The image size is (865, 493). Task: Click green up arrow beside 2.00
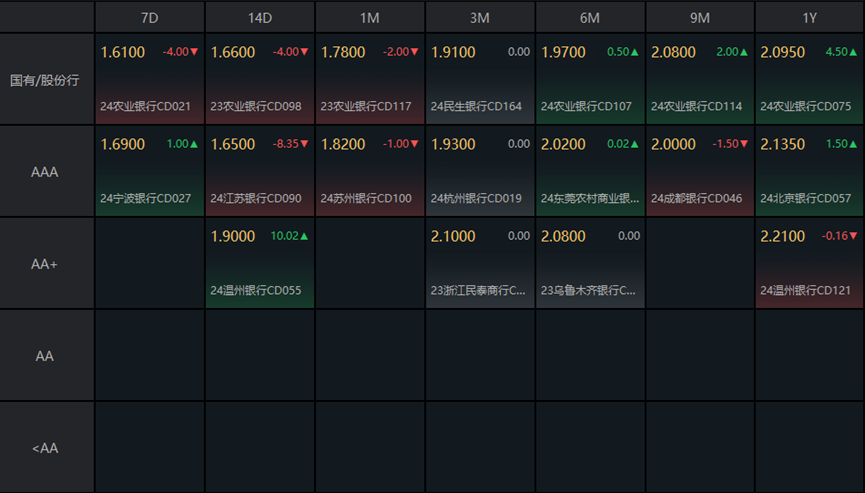744,52
